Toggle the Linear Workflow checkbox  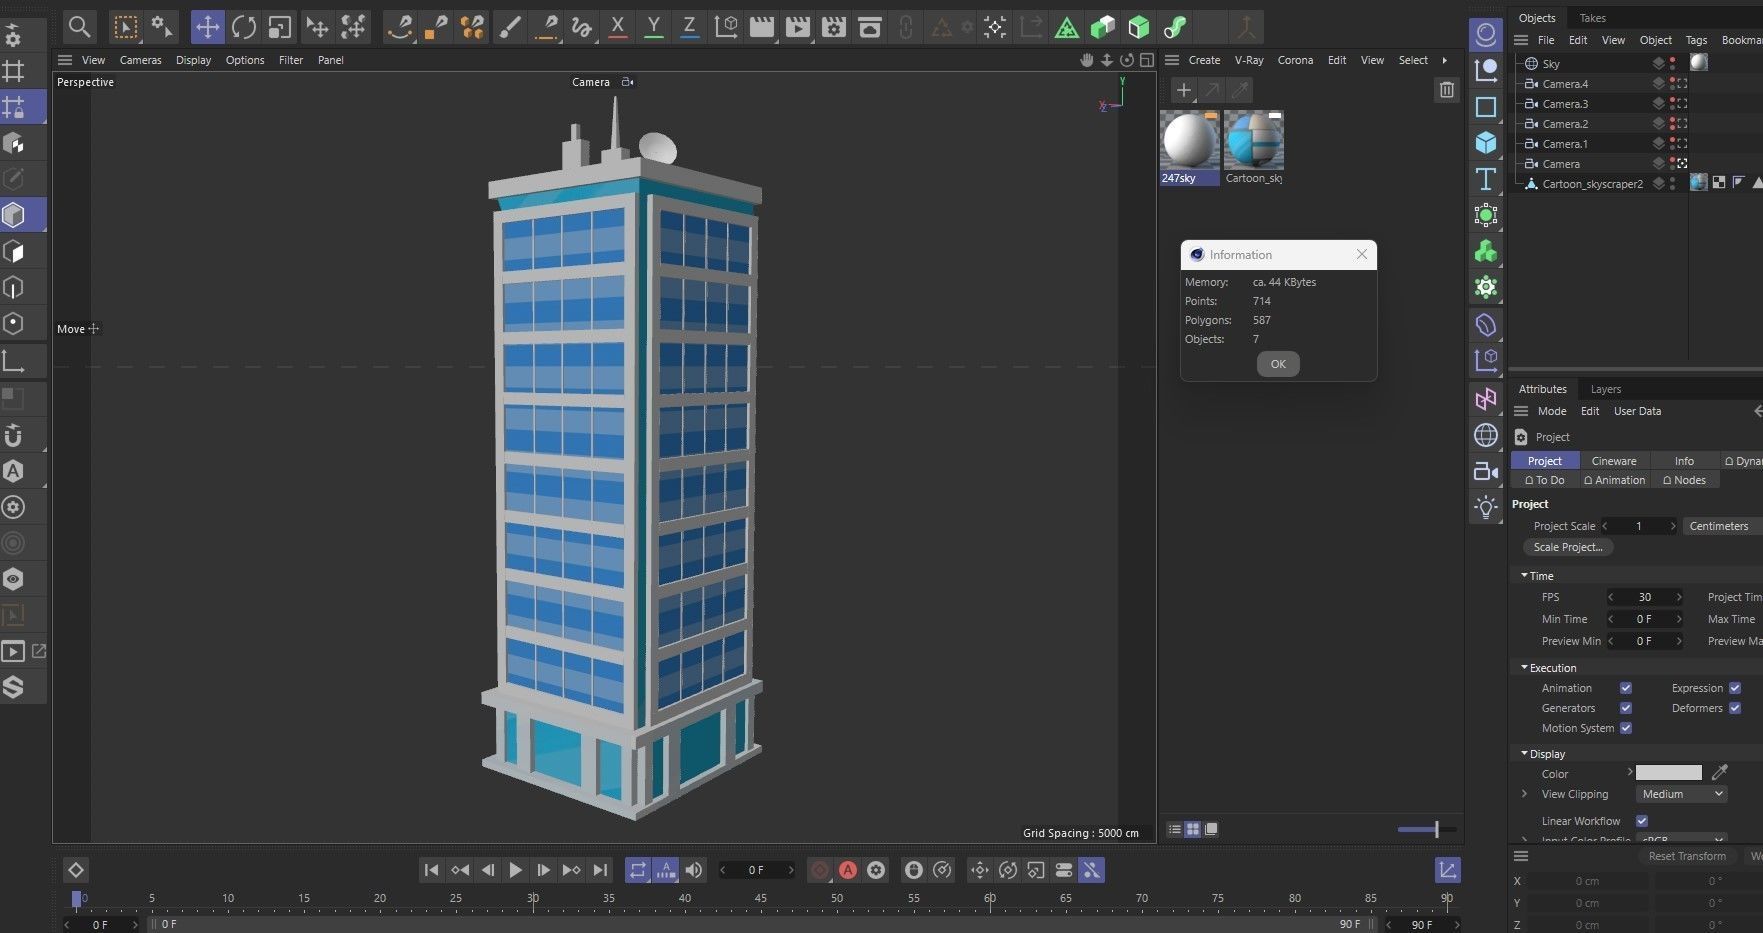tap(1642, 821)
